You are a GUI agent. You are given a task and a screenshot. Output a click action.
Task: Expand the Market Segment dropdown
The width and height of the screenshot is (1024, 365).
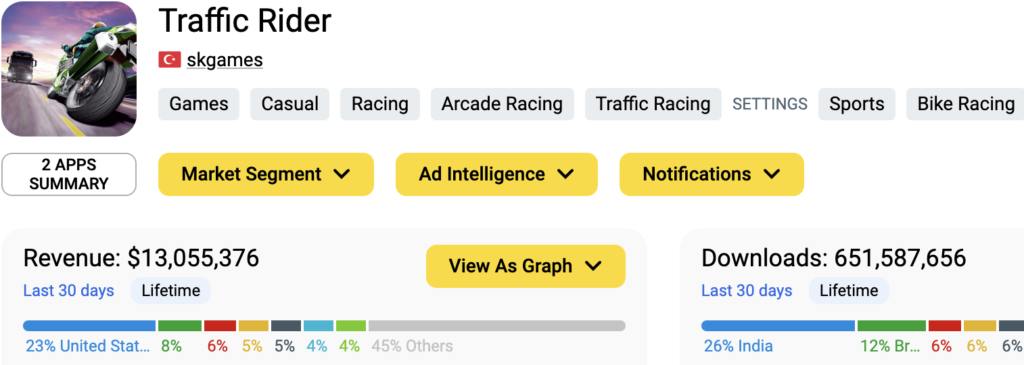pos(266,174)
